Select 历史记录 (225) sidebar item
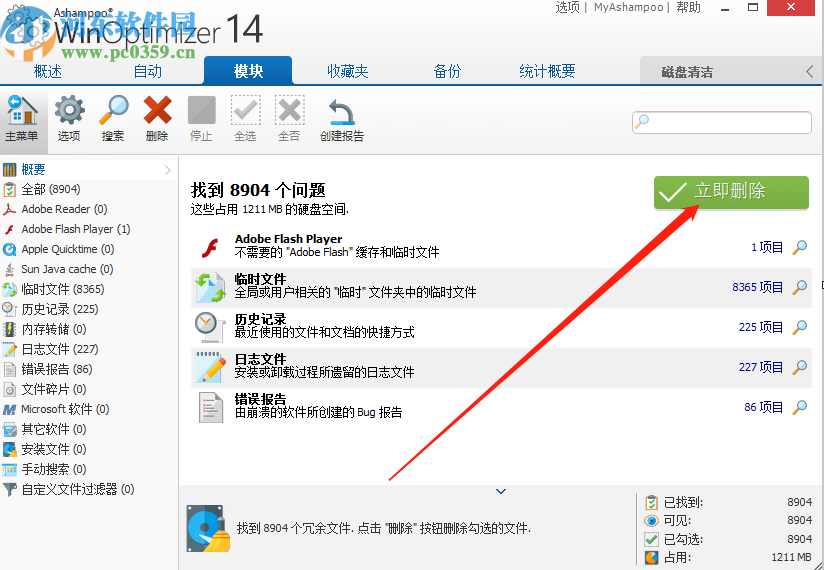The image size is (824, 570). tap(87, 309)
